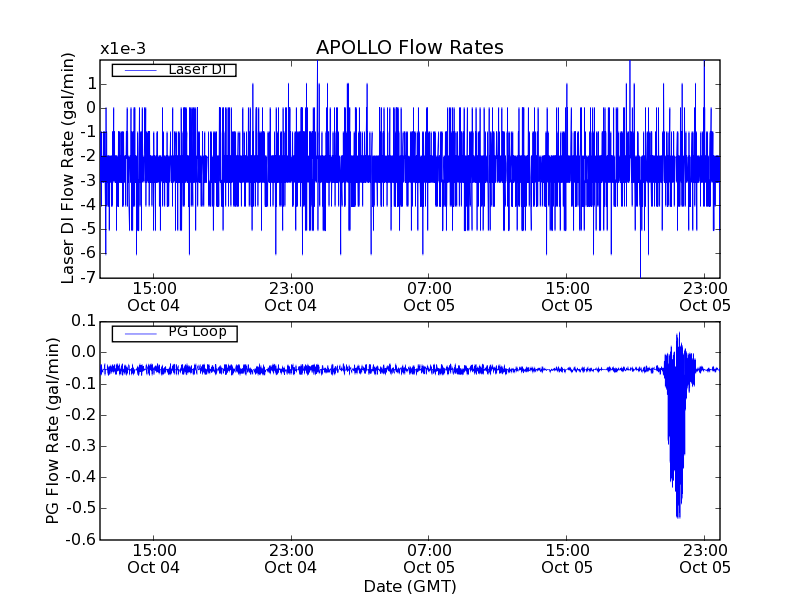Screen dimensions: 800x600
Task: Click the Laser DI Flow Rate y-axis label
Action: click(69, 167)
